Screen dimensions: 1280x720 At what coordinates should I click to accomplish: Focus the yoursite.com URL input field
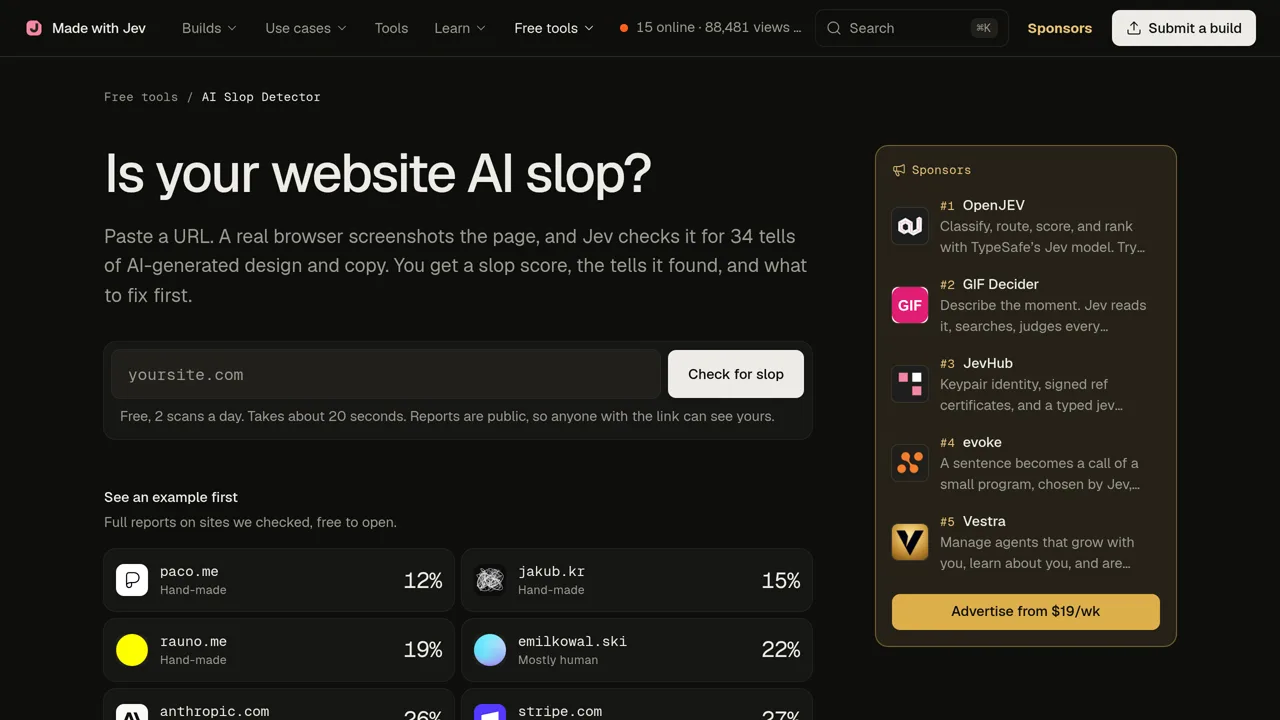[386, 374]
